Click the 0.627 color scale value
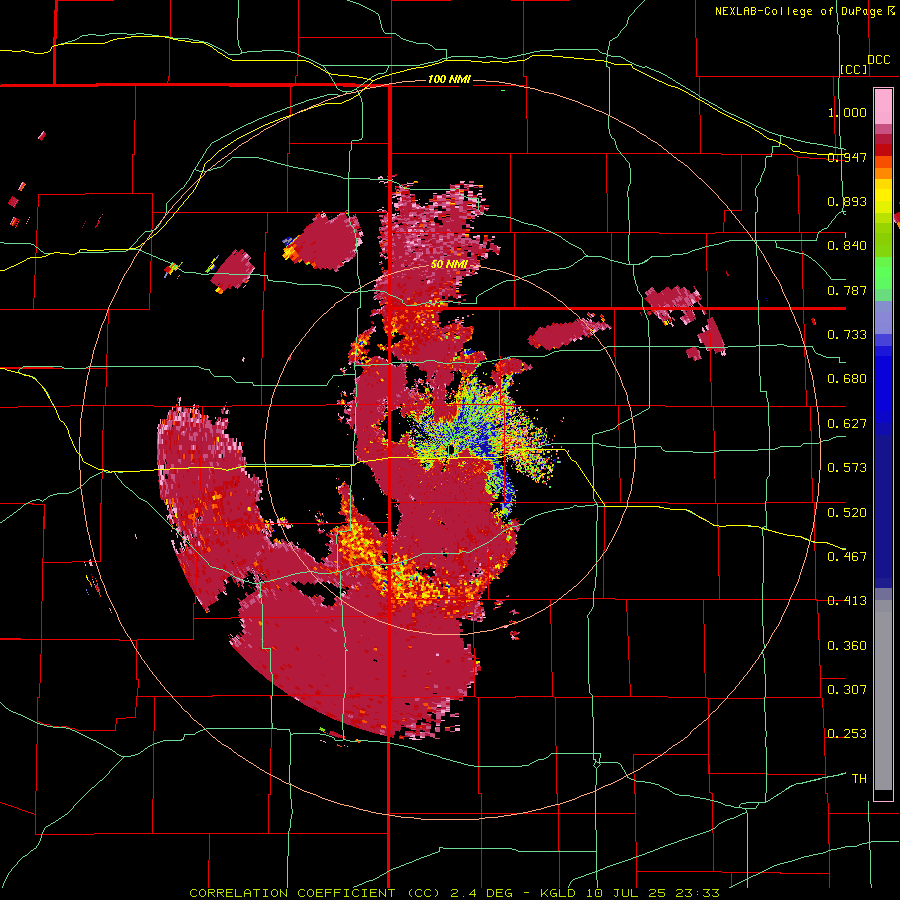Image resolution: width=900 pixels, height=900 pixels. [x=847, y=424]
